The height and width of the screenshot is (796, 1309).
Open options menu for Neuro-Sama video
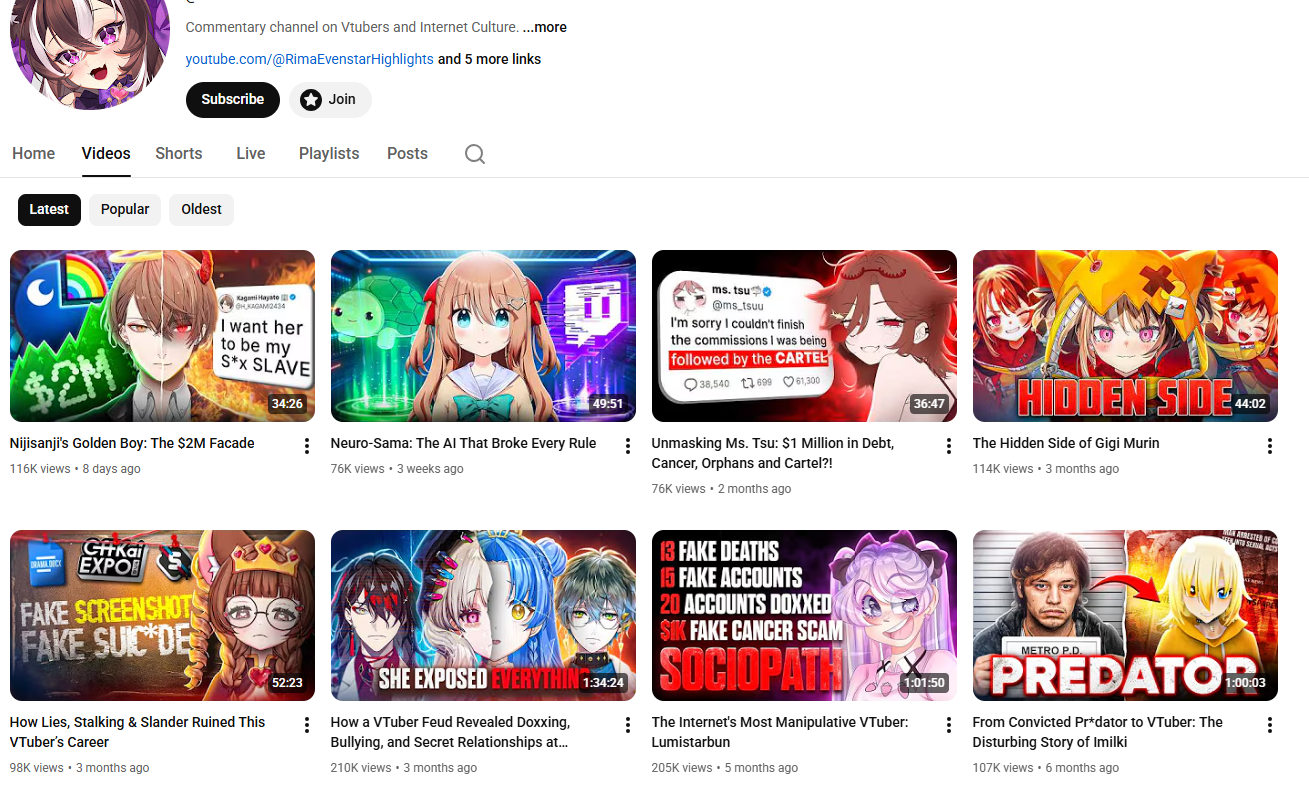coord(628,446)
